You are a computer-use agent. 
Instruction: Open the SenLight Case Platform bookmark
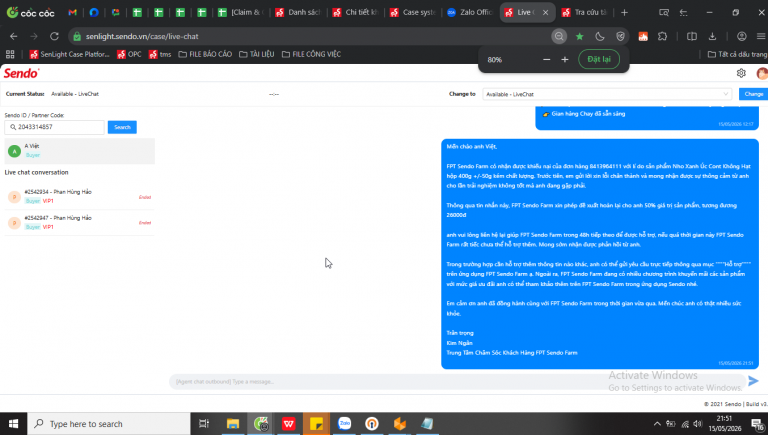tap(70, 54)
